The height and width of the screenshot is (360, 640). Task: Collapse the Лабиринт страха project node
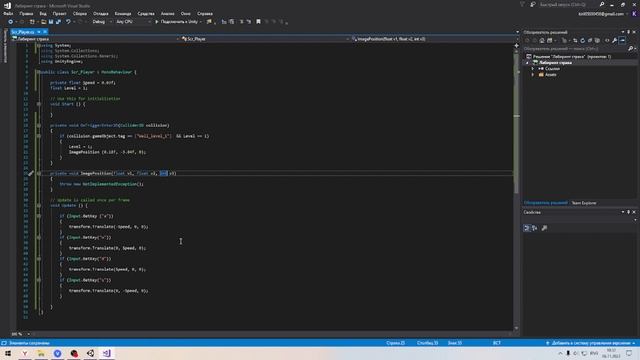tap(527, 63)
